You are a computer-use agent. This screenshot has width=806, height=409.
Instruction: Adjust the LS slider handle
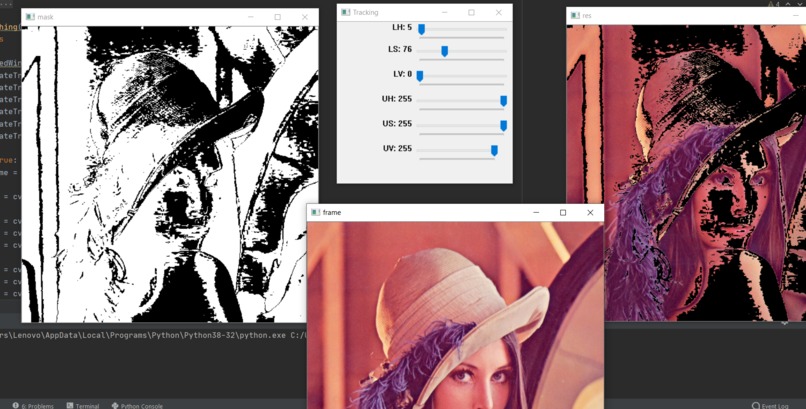445,51
